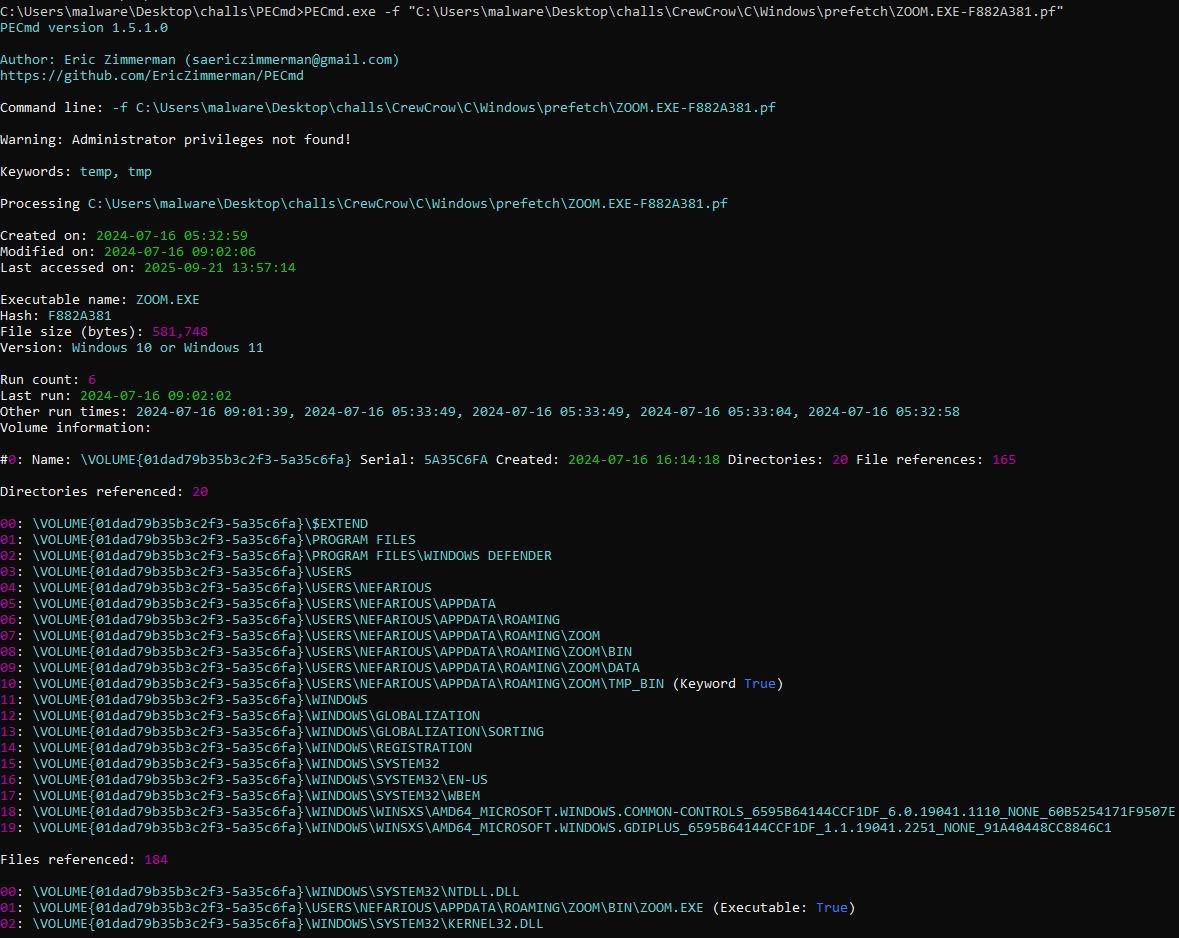Image resolution: width=1179 pixels, height=938 pixels.
Task: Click other run time 2024-07-16 05:32:58
Action: [883, 411]
